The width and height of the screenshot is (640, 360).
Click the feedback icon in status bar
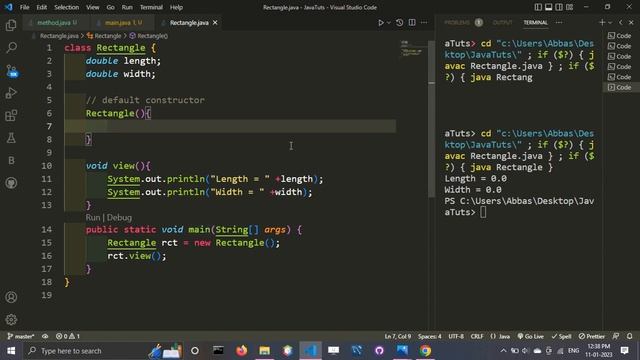616,336
